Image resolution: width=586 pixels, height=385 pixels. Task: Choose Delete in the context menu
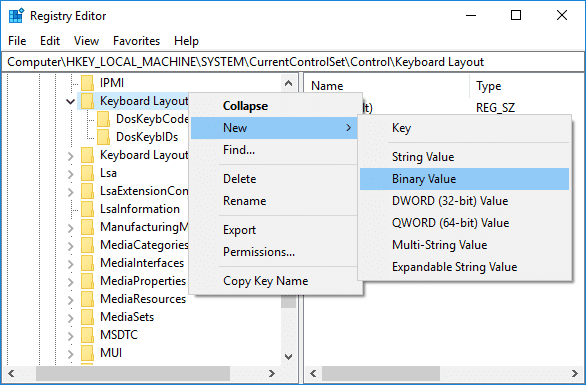tap(275, 179)
